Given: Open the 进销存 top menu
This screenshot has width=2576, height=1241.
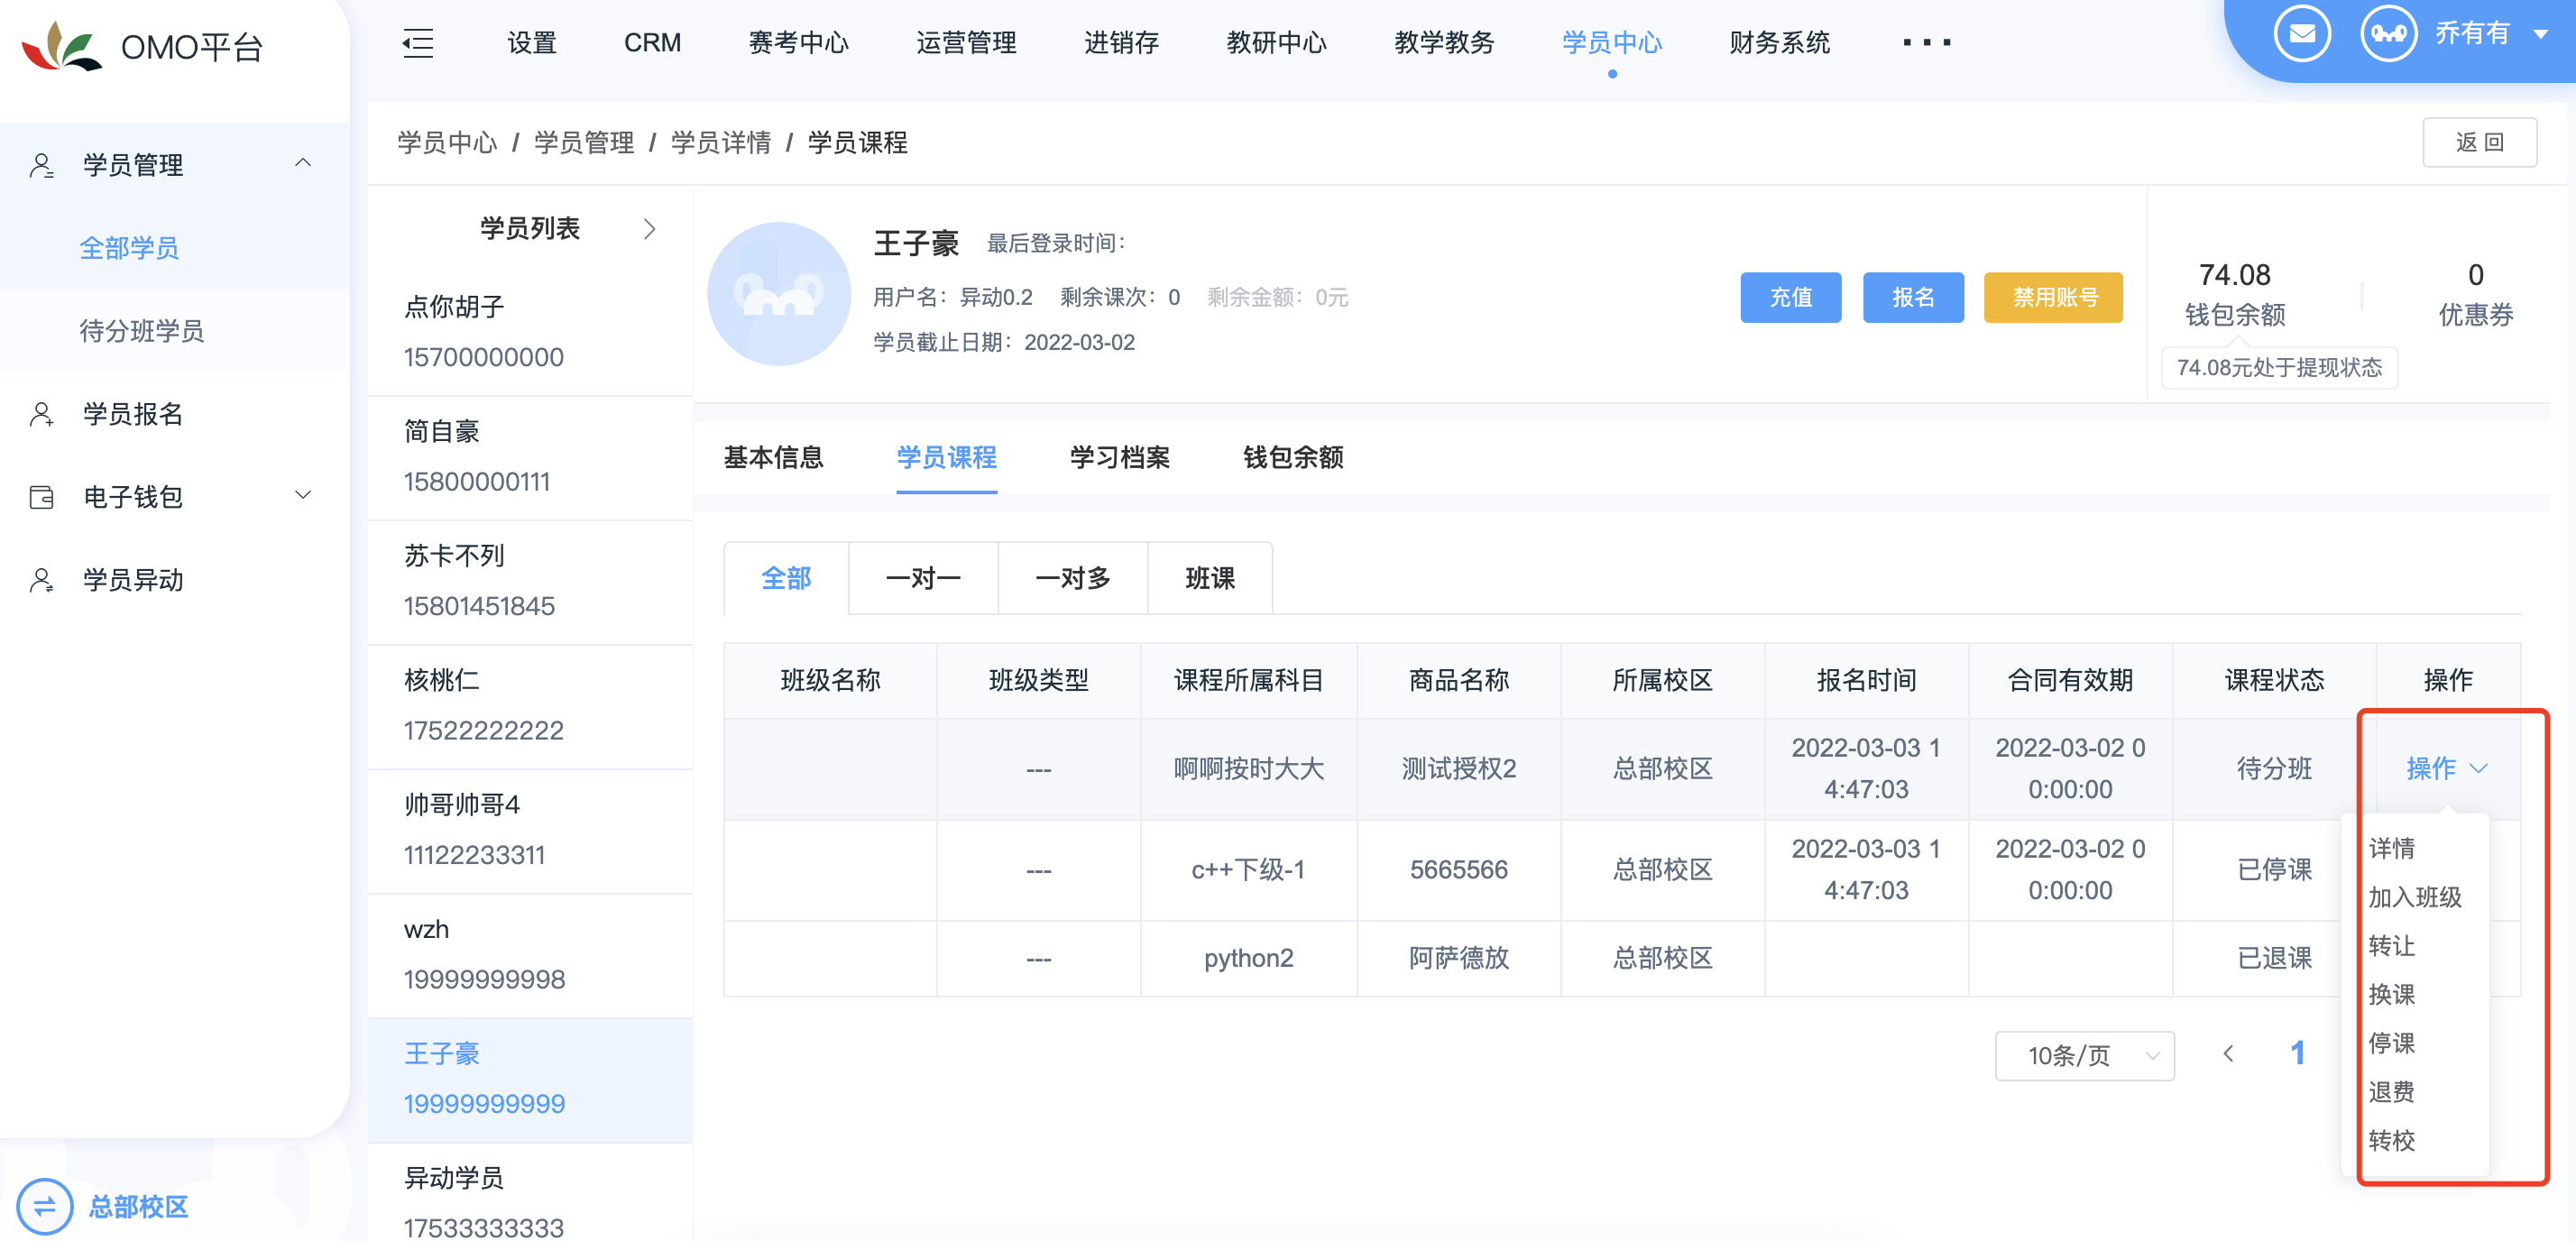Looking at the screenshot, I should click(x=1121, y=43).
